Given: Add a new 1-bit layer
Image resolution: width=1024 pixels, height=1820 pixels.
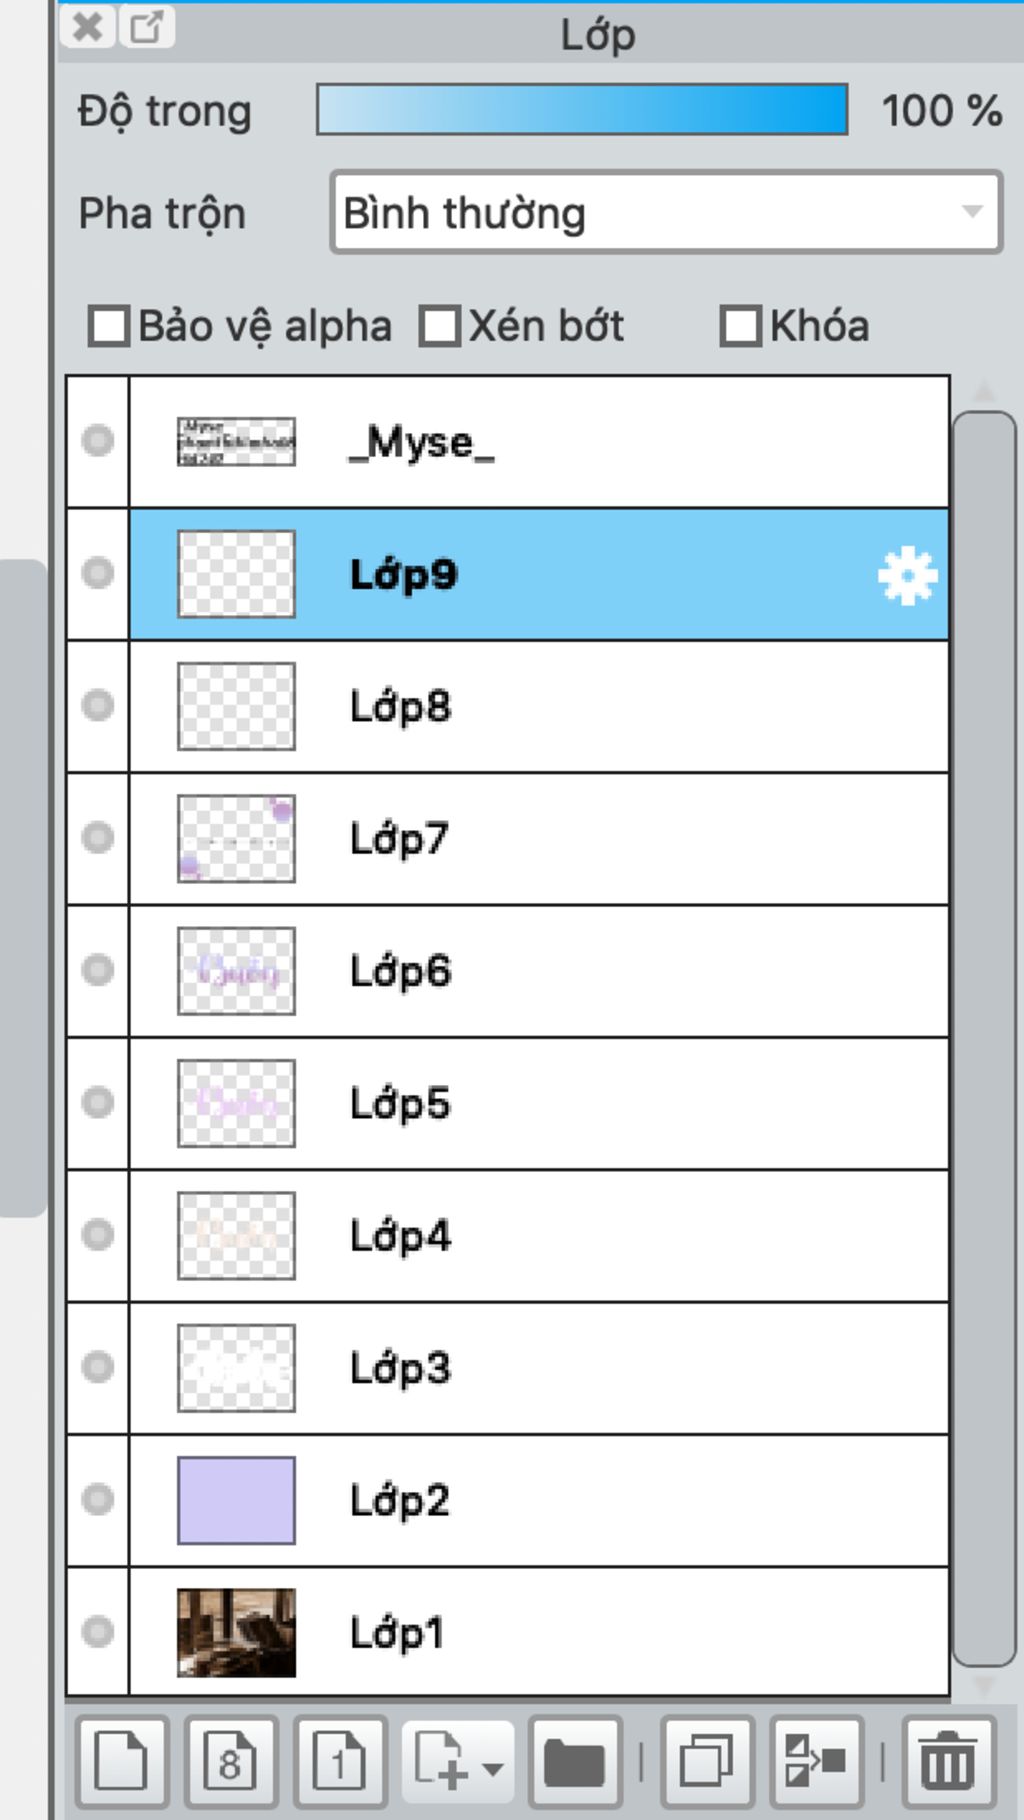Looking at the screenshot, I should (339, 1761).
